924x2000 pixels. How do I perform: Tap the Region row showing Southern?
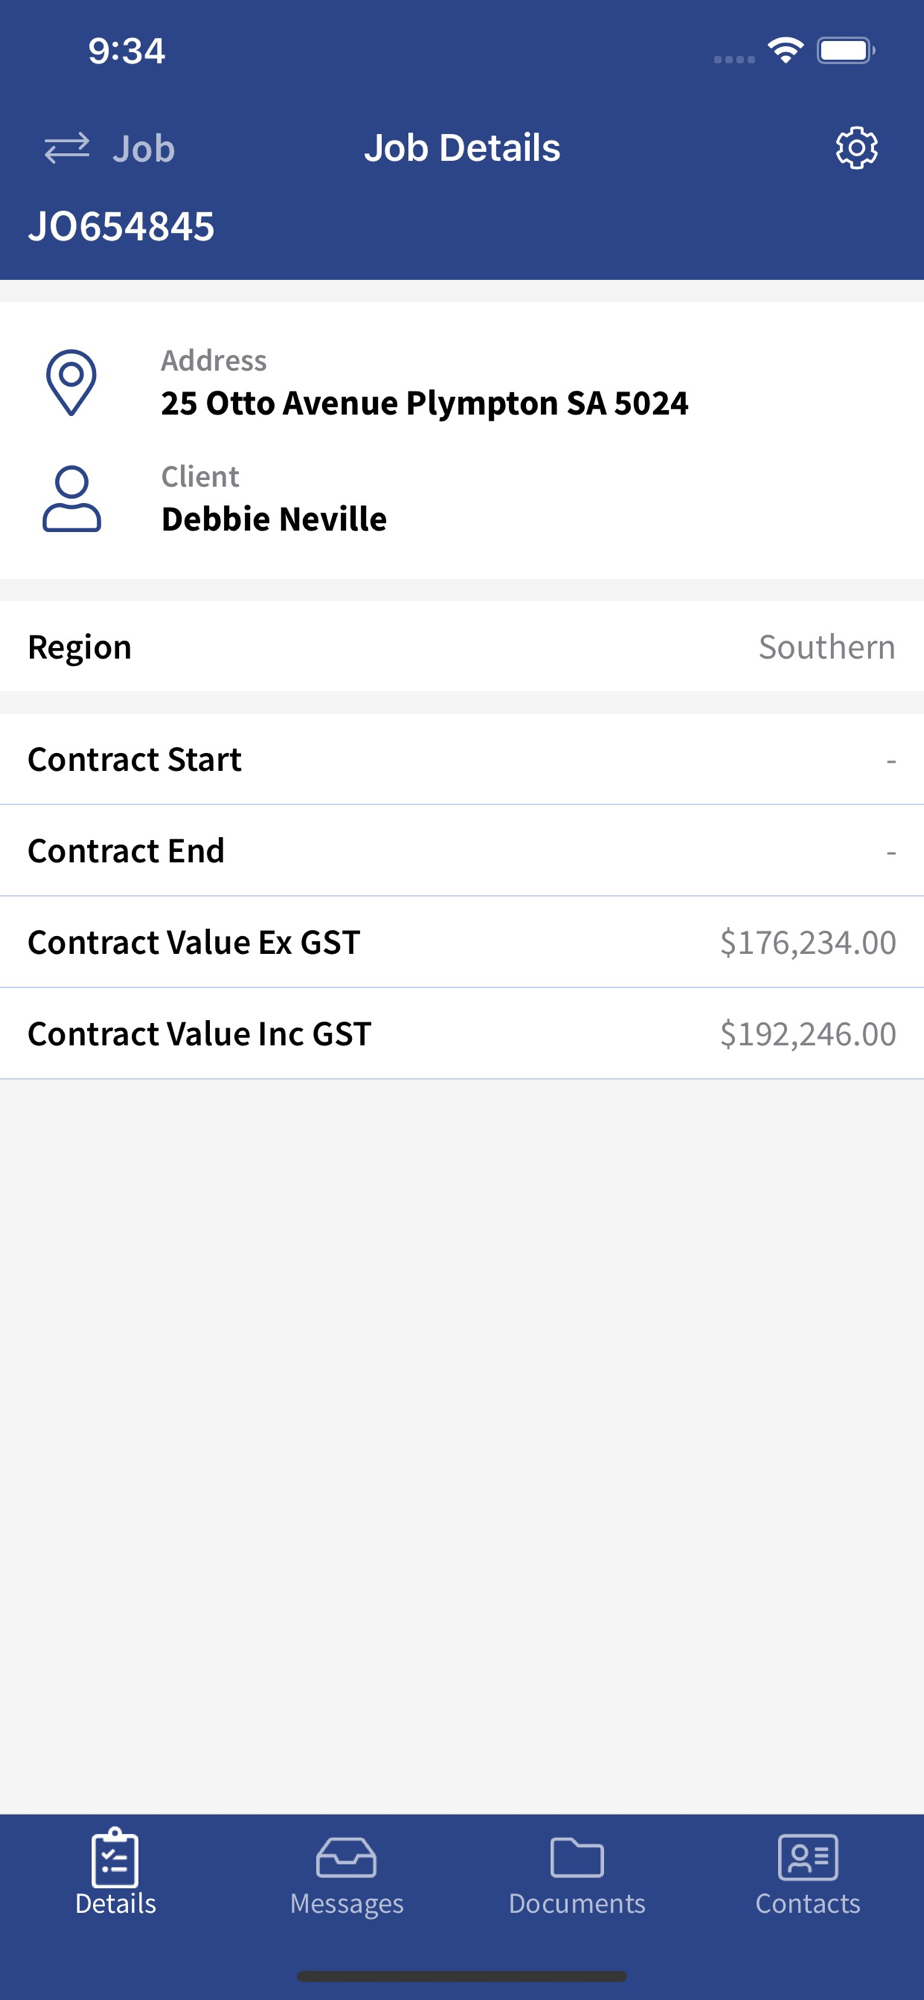click(462, 646)
